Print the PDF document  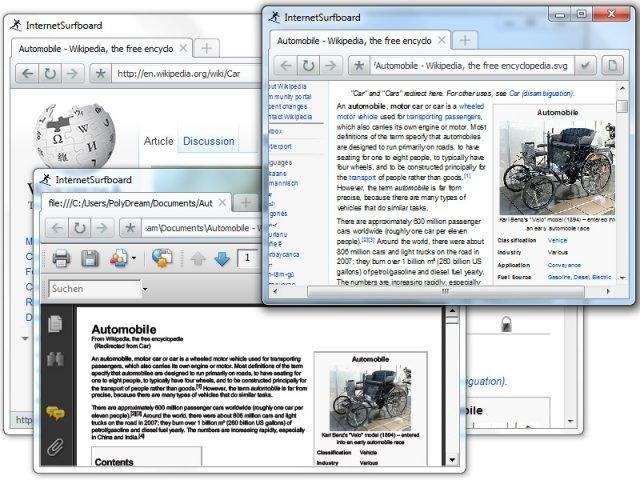pyautogui.click(x=61, y=258)
